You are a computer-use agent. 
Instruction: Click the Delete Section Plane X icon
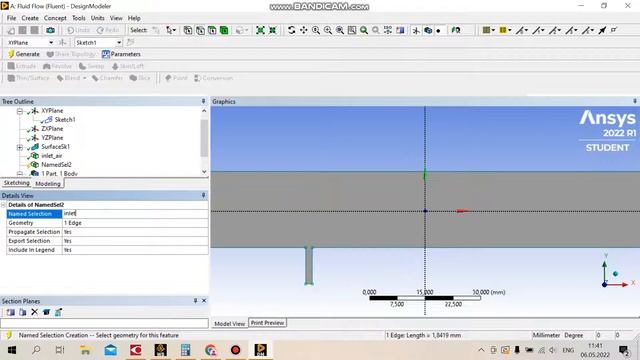click(x=35, y=312)
